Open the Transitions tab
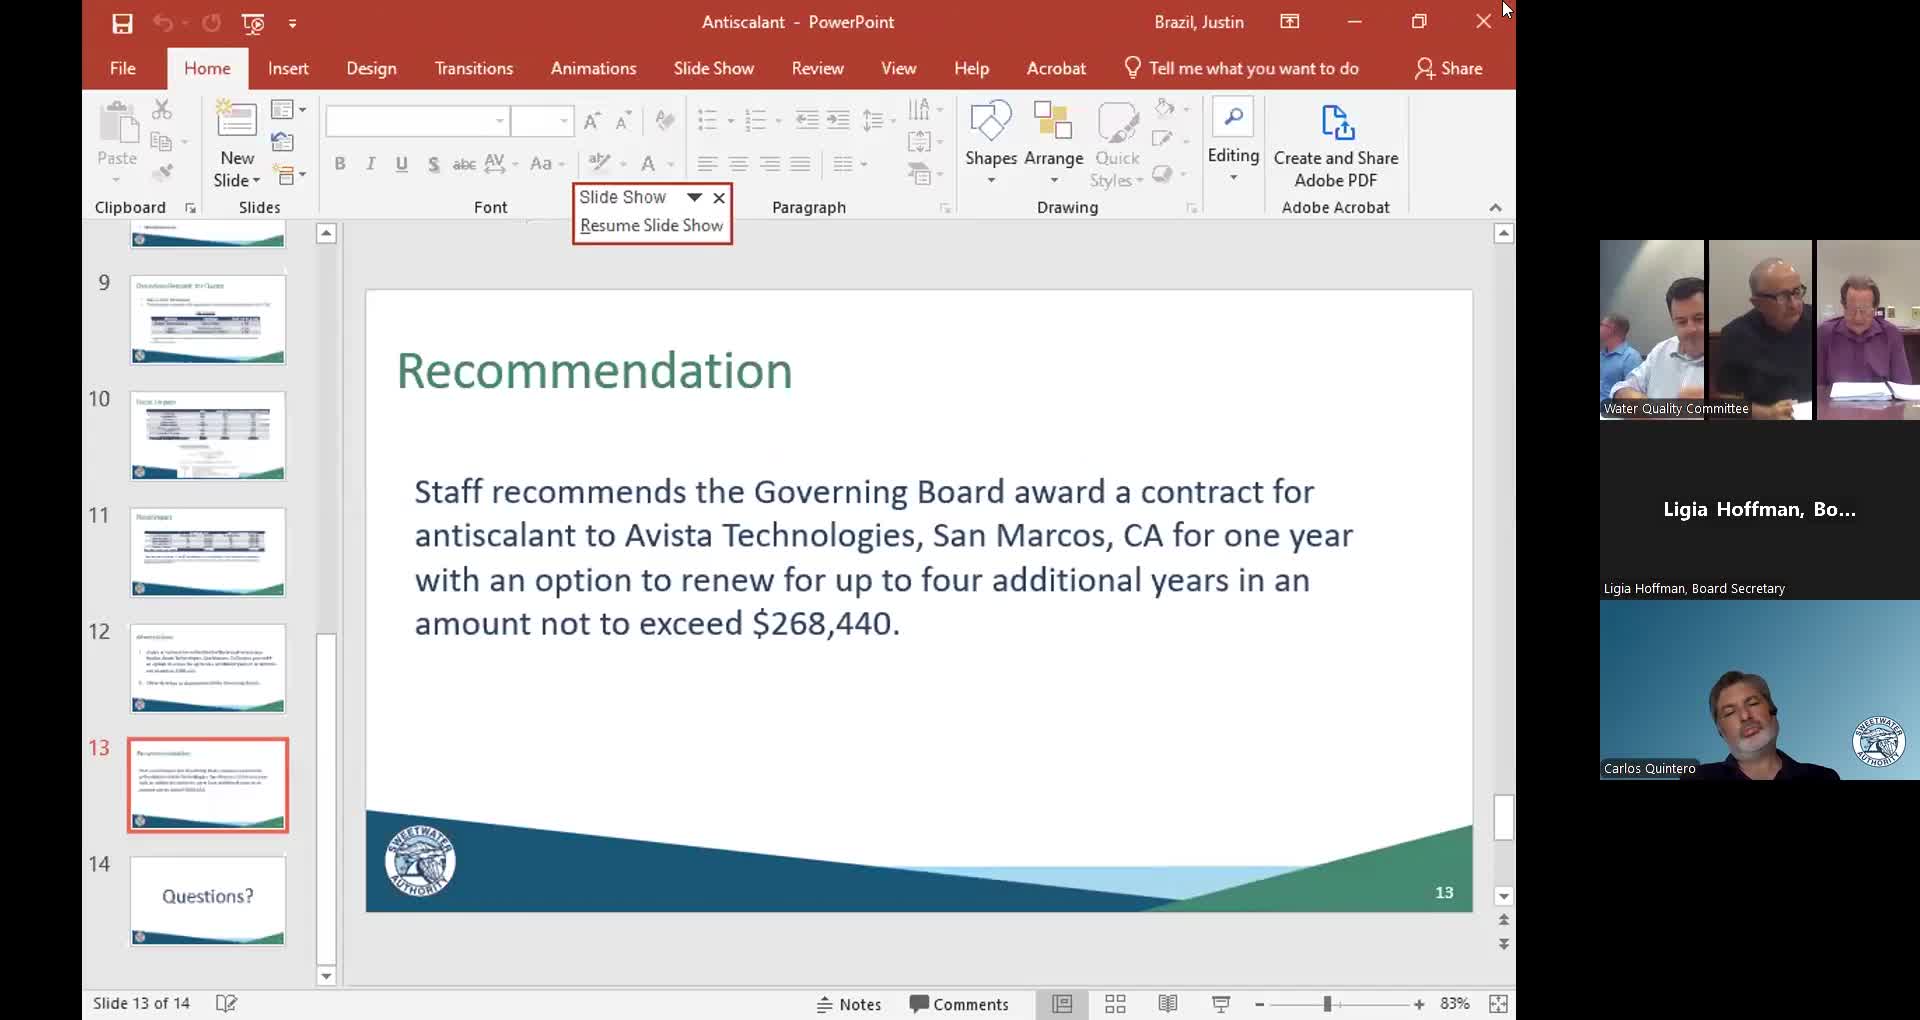 point(473,68)
